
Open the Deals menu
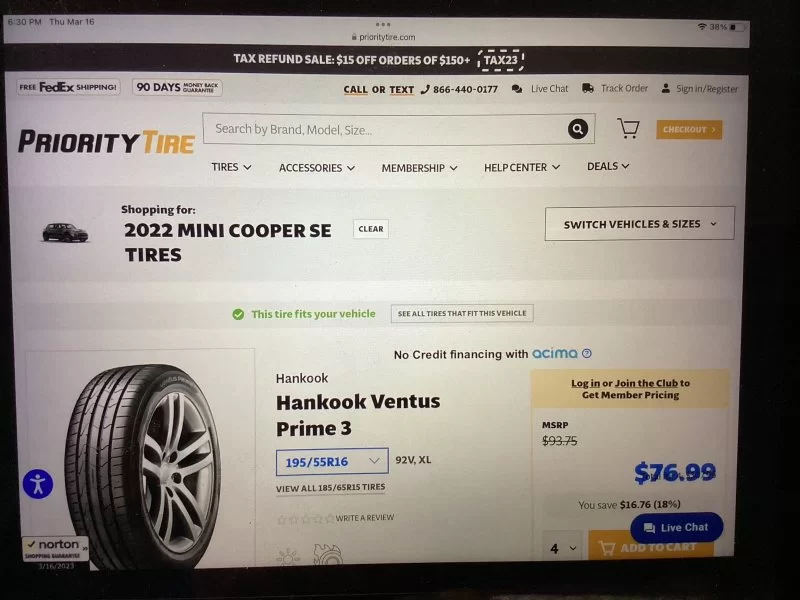pyautogui.click(x=608, y=166)
